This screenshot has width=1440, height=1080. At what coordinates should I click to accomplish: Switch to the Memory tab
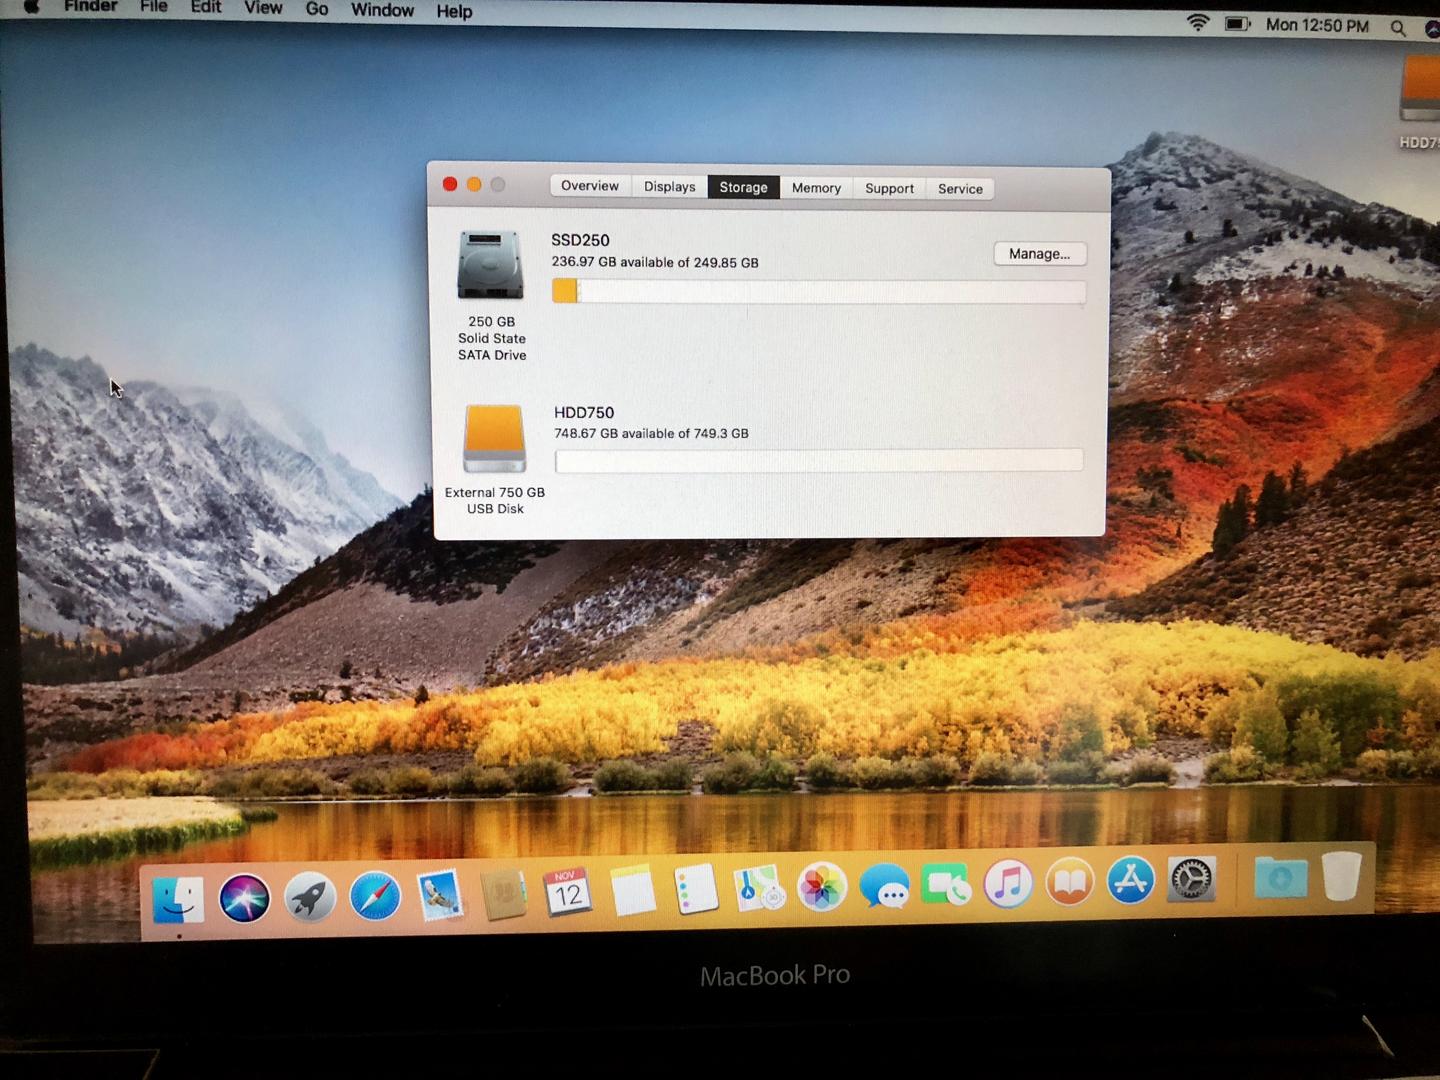coord(816,188)
